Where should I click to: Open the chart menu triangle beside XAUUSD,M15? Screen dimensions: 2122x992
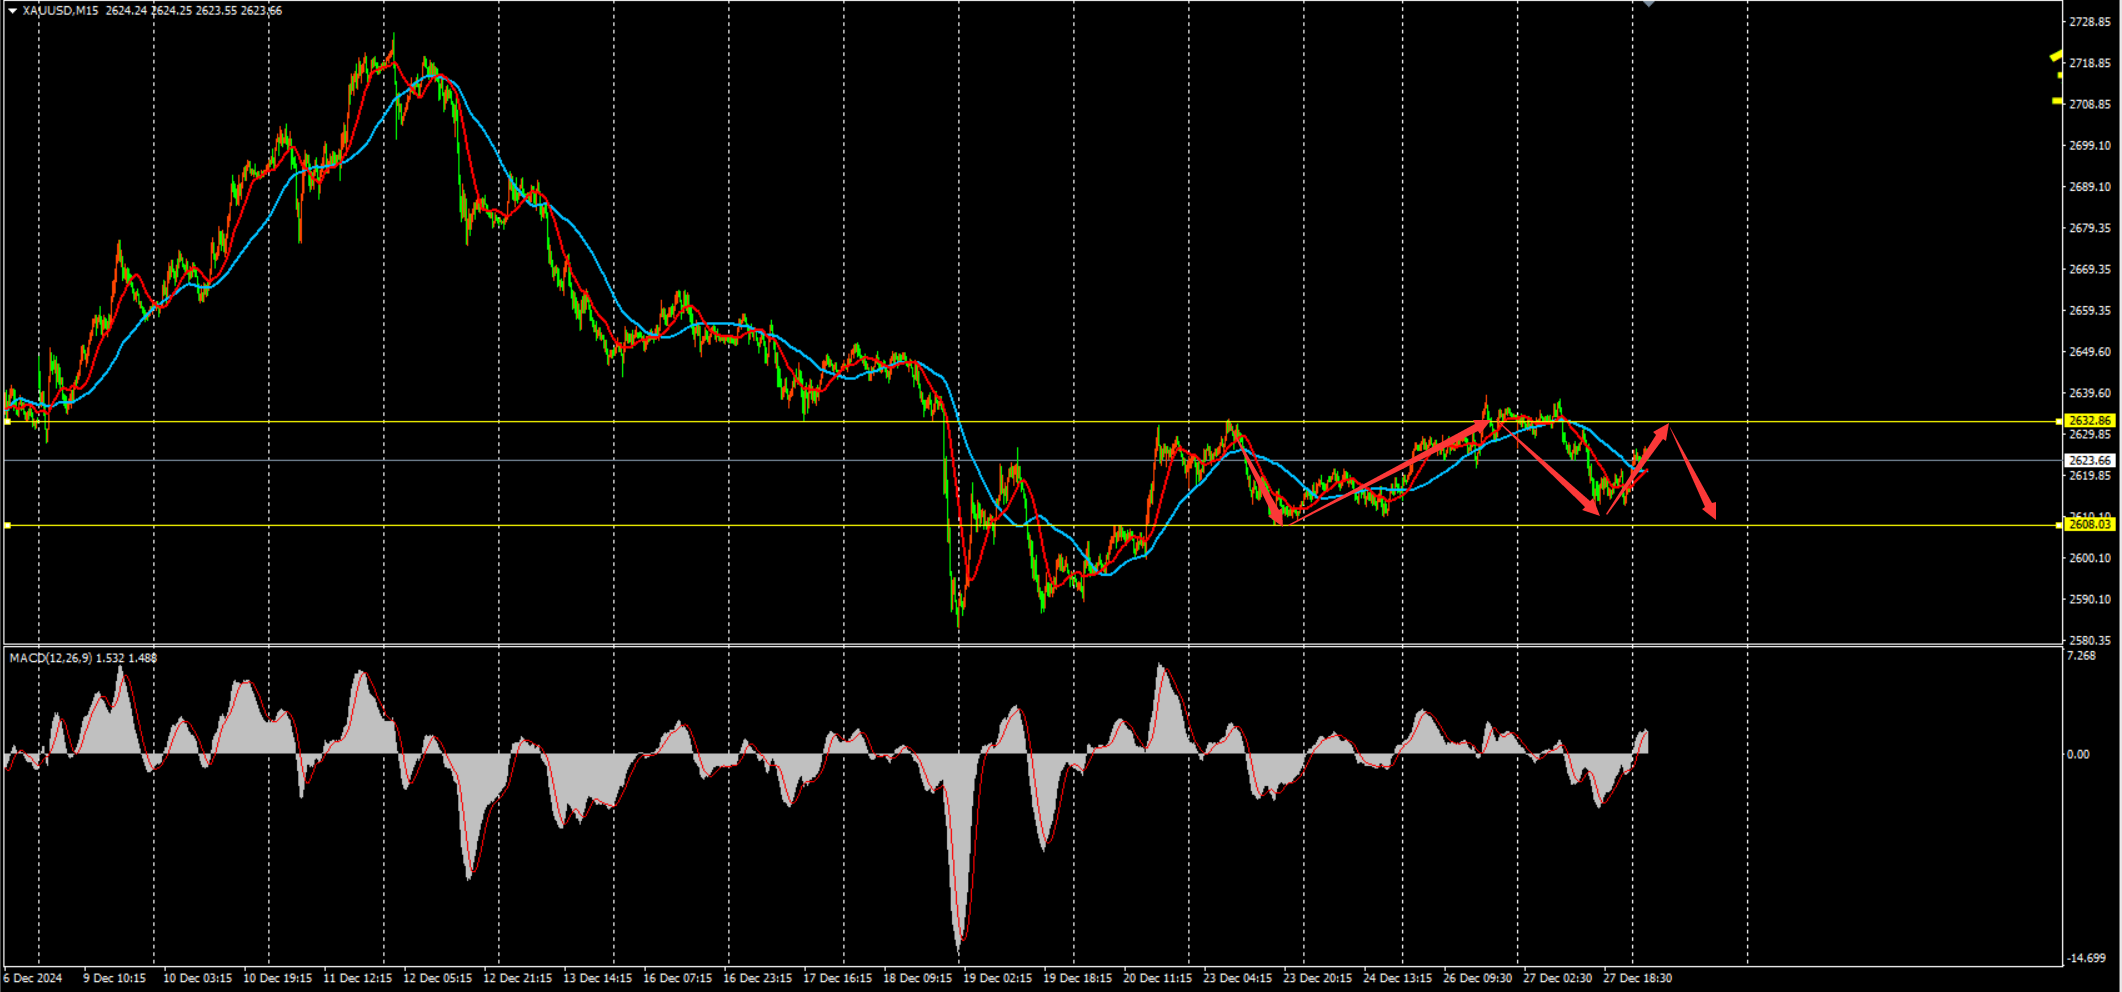pos(12,11)
